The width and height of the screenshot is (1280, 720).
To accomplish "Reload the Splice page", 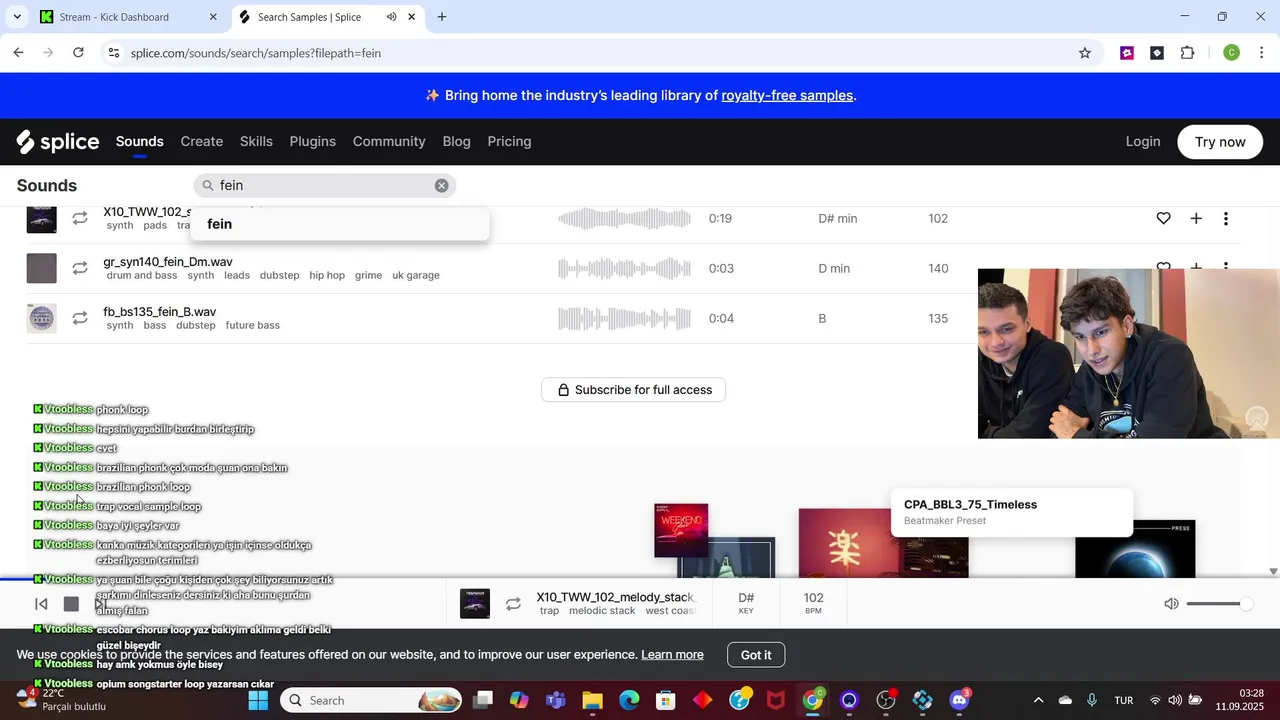I will coord(78,53).
